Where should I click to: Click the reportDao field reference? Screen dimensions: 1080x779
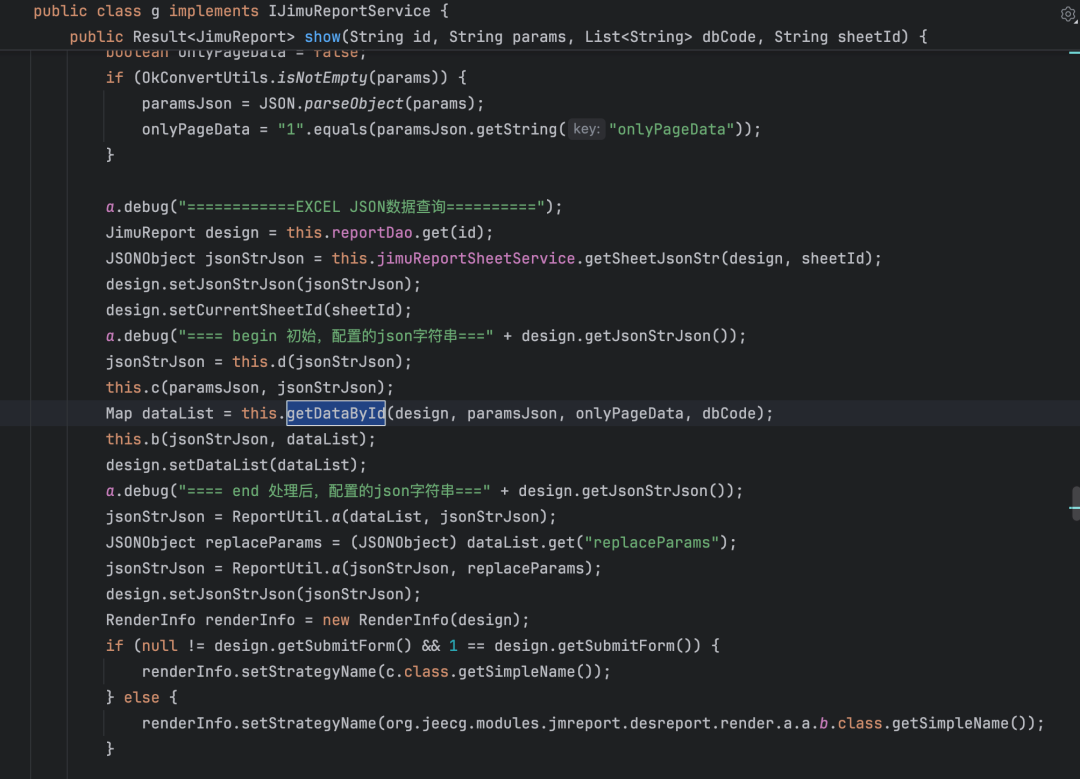click(372, 233)
